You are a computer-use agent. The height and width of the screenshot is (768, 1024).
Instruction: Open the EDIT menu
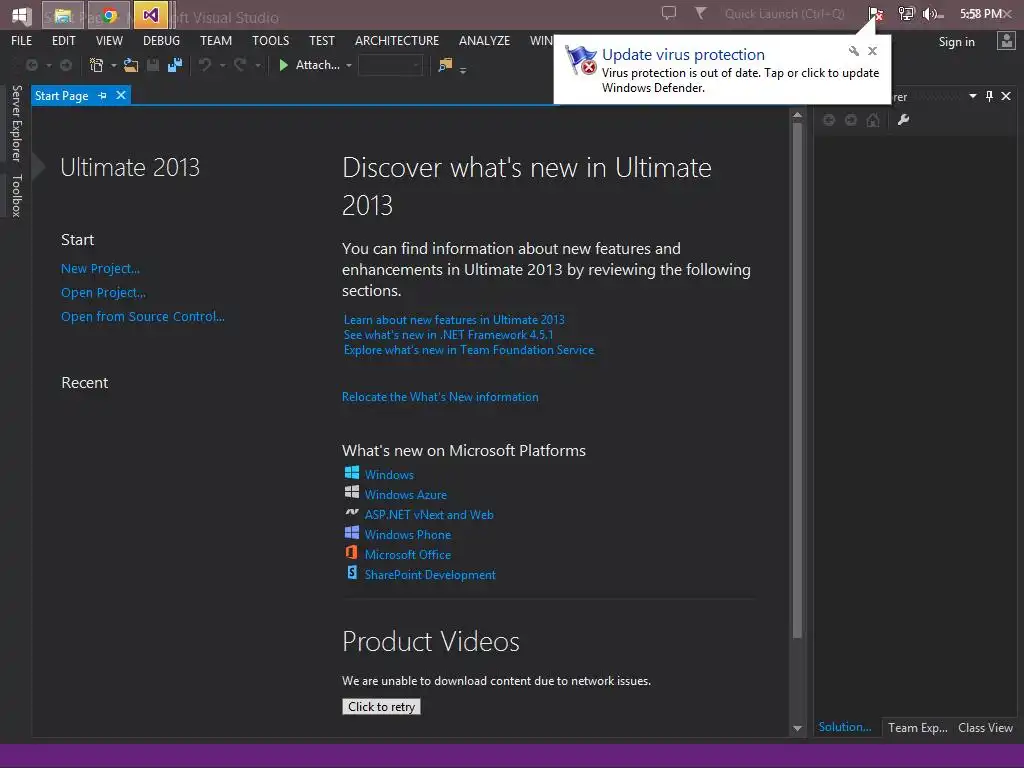point(63,40)
